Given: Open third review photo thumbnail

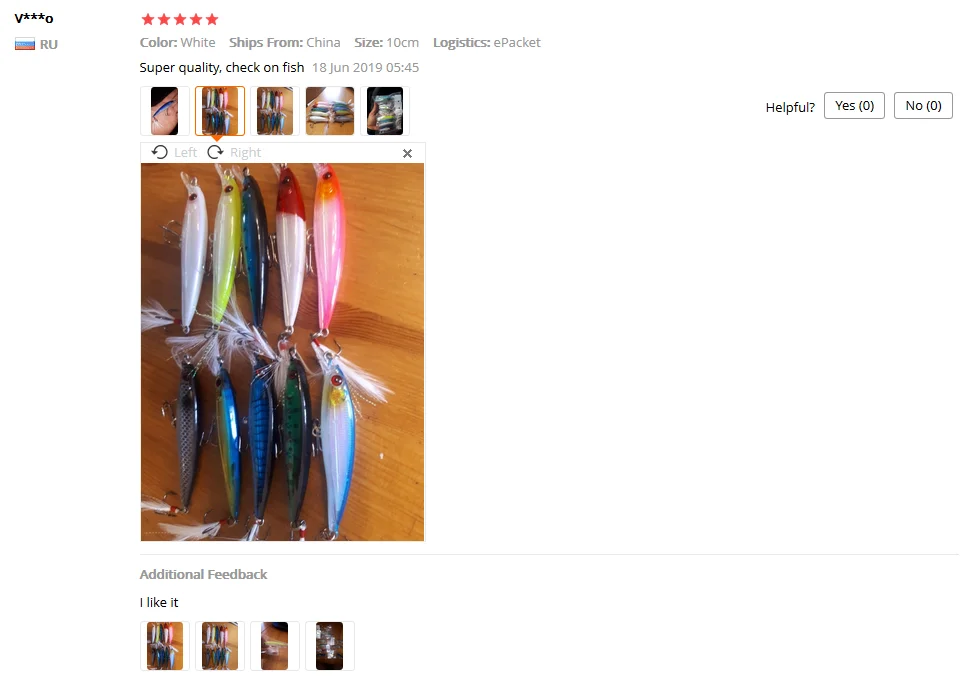Looking at the screenshot, I should (x=275, y=111).
